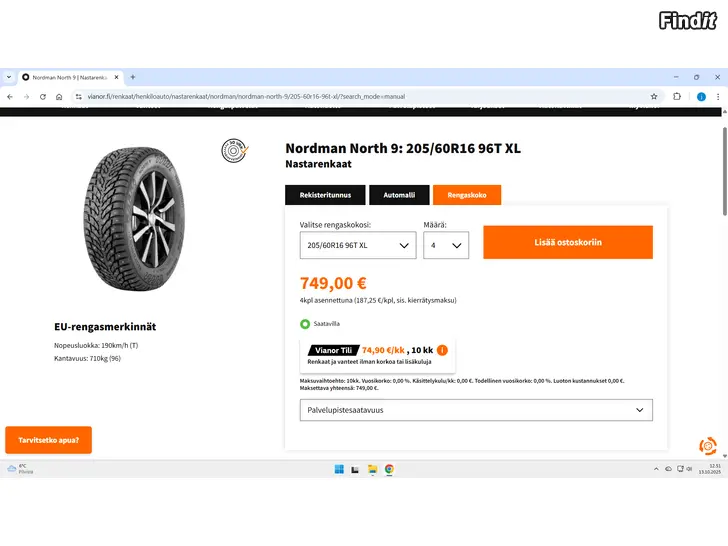
Task: Open File Explorer from the taskbar
Action: 372,469
